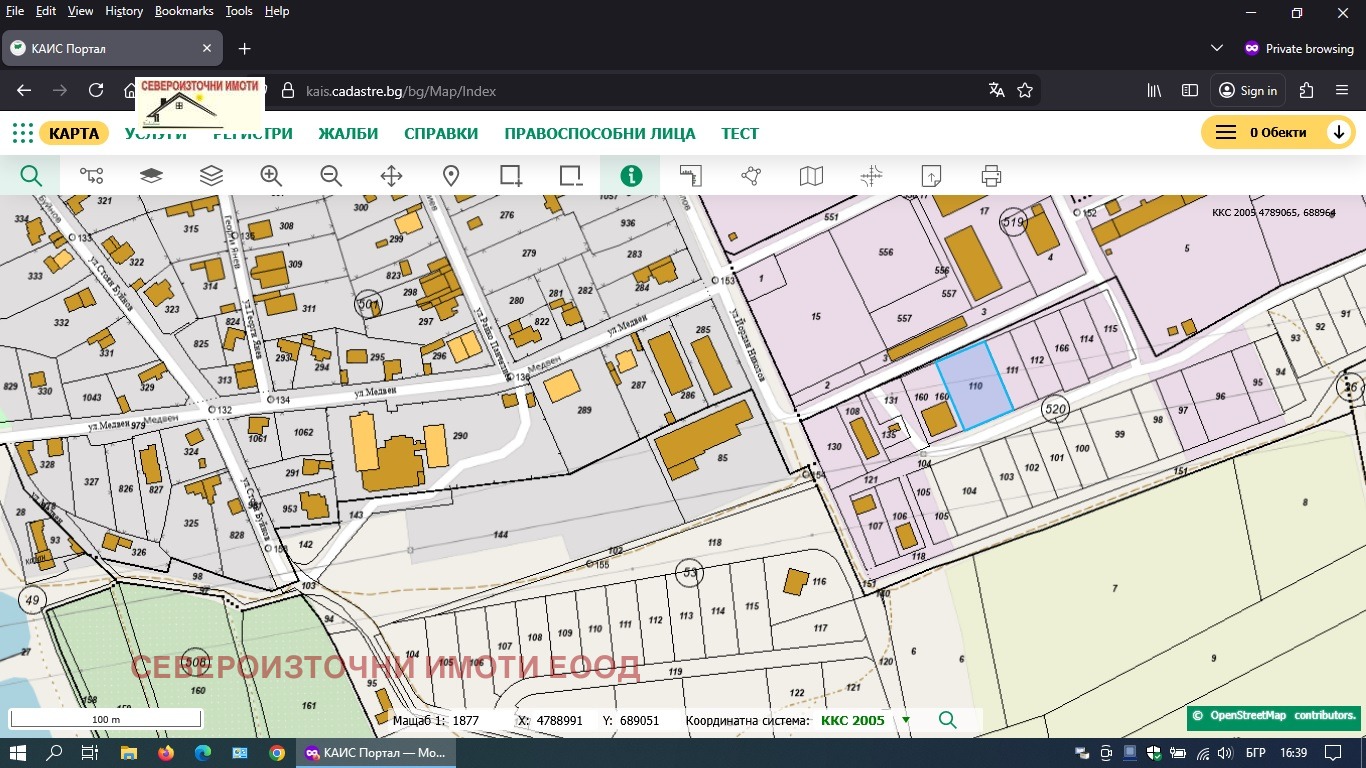Click the add rectangle selection tool

(x=511, y=176)
